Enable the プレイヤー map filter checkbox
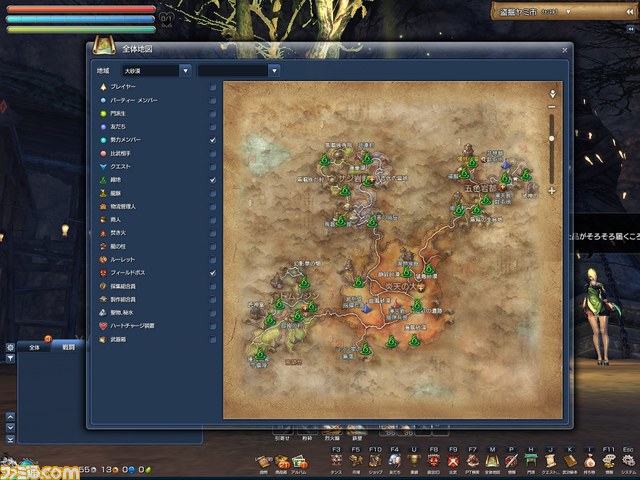This screenshot has width=640, height=480. 213,87
